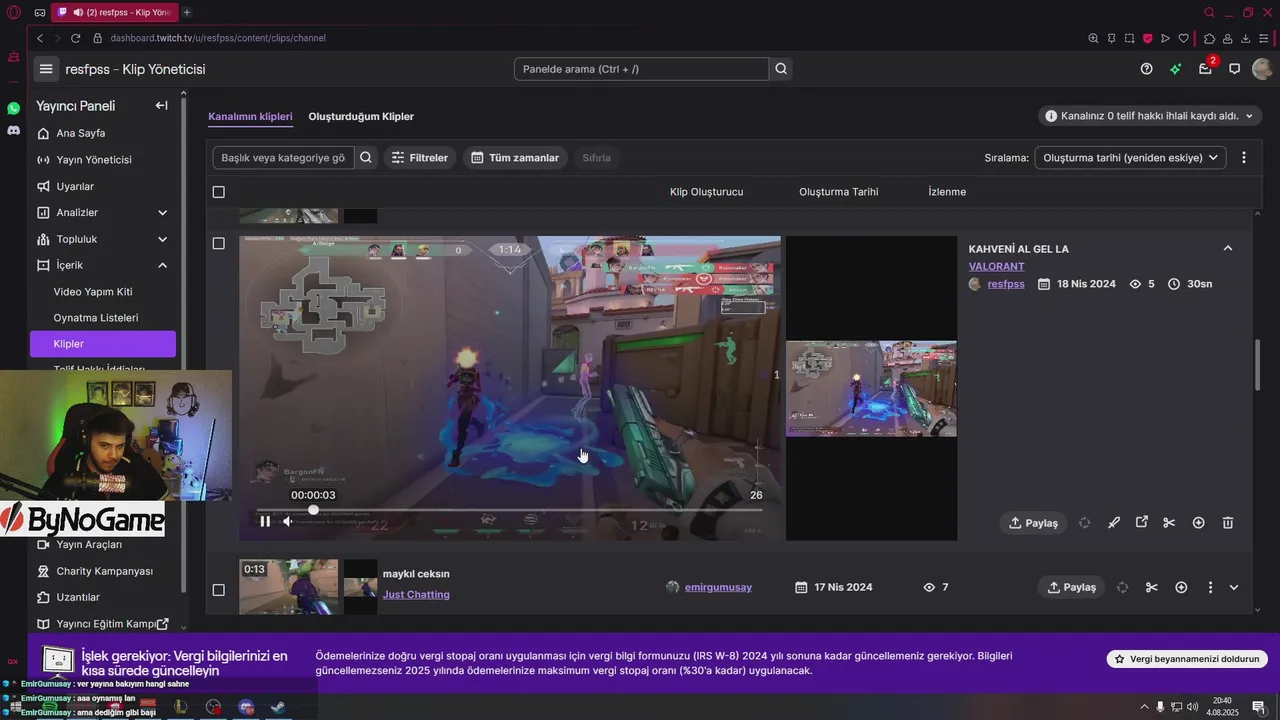The height and width of the screenshot is (720, 1280).
Task: Open the VALORANT category link
Action: coord(996,266)
